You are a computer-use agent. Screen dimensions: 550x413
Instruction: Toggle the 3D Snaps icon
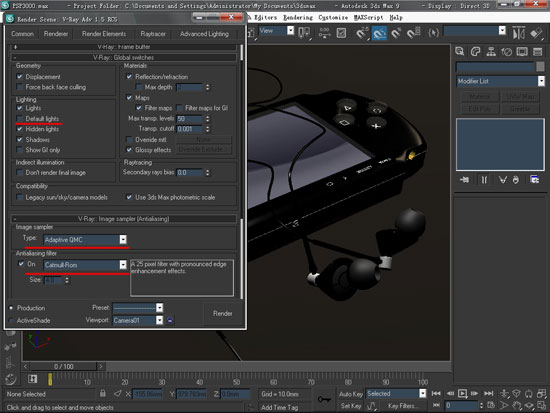click(x=361, y=33)
